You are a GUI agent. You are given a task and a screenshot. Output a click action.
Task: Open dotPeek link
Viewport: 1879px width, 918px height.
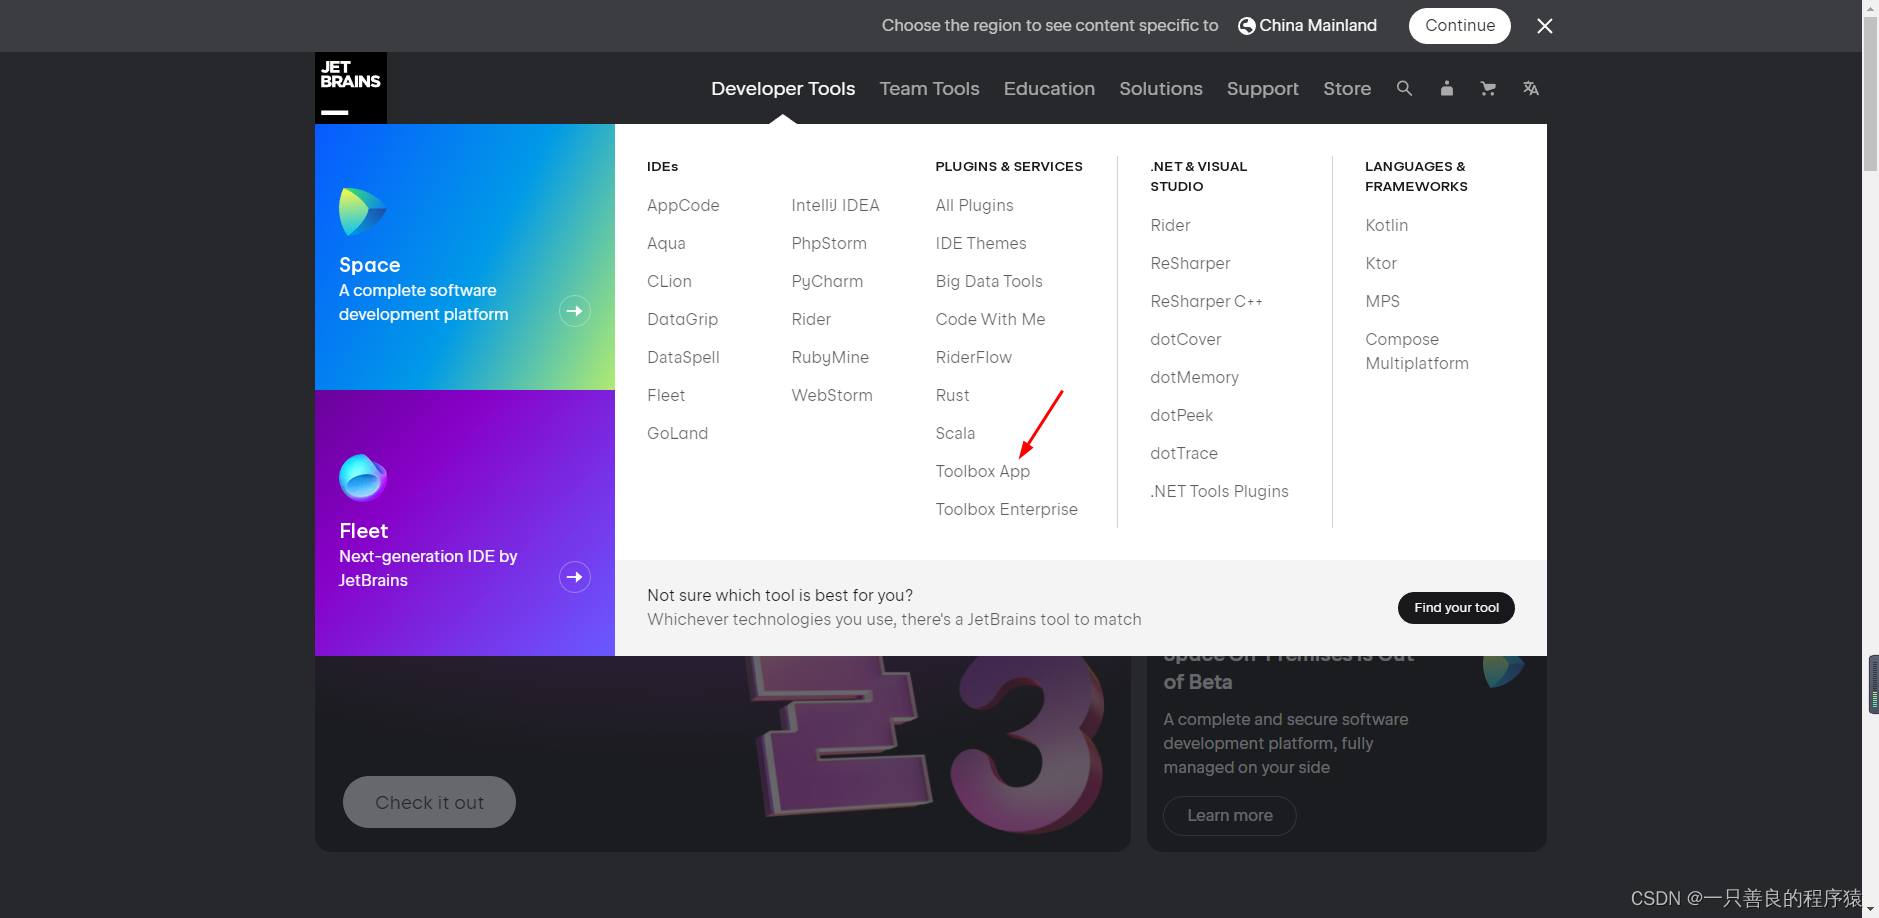point(1181,415)
